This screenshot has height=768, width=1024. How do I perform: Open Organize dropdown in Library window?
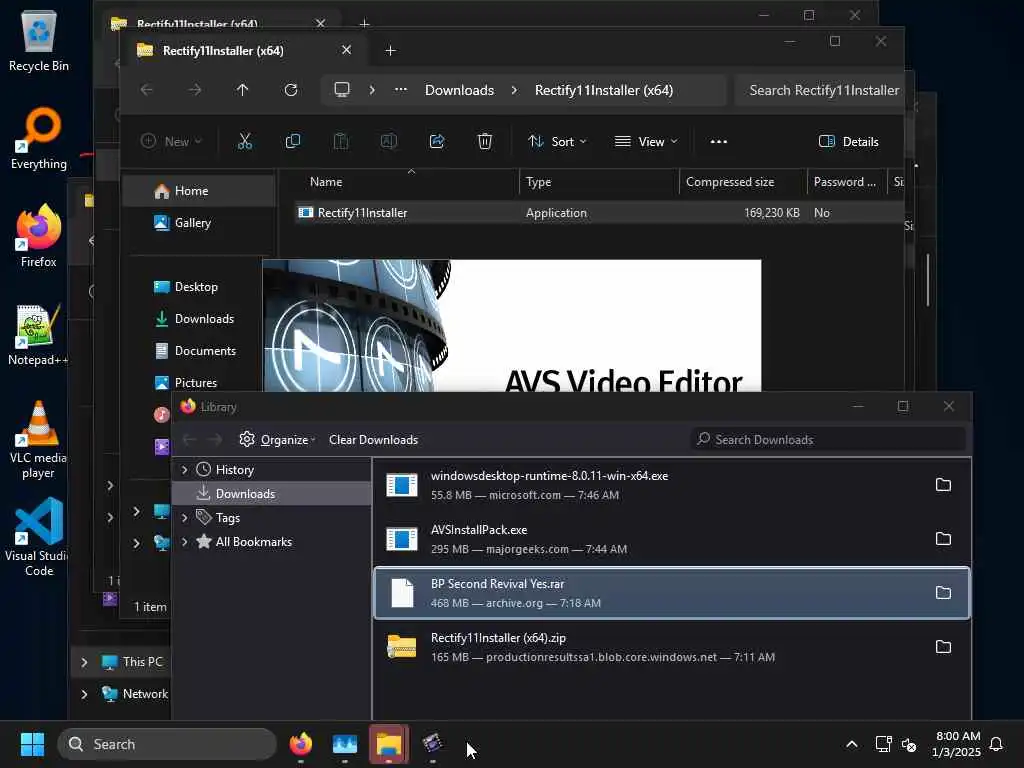pyautogui.click(x=278, y=440)
